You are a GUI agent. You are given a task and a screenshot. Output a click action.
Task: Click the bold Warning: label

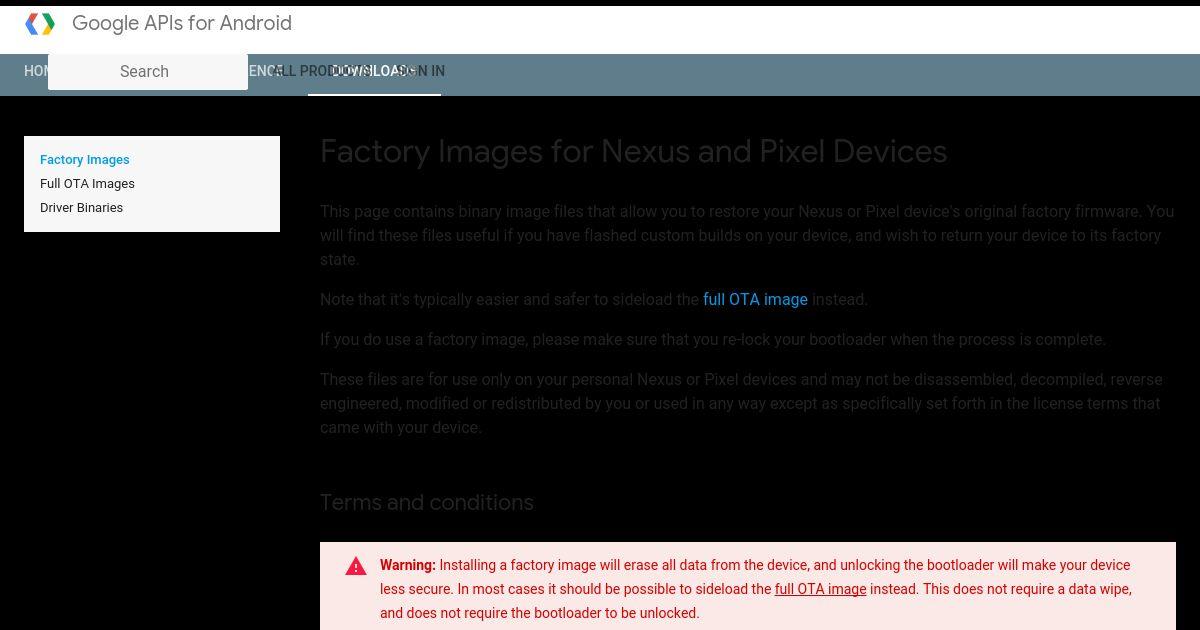click(408, 565)
